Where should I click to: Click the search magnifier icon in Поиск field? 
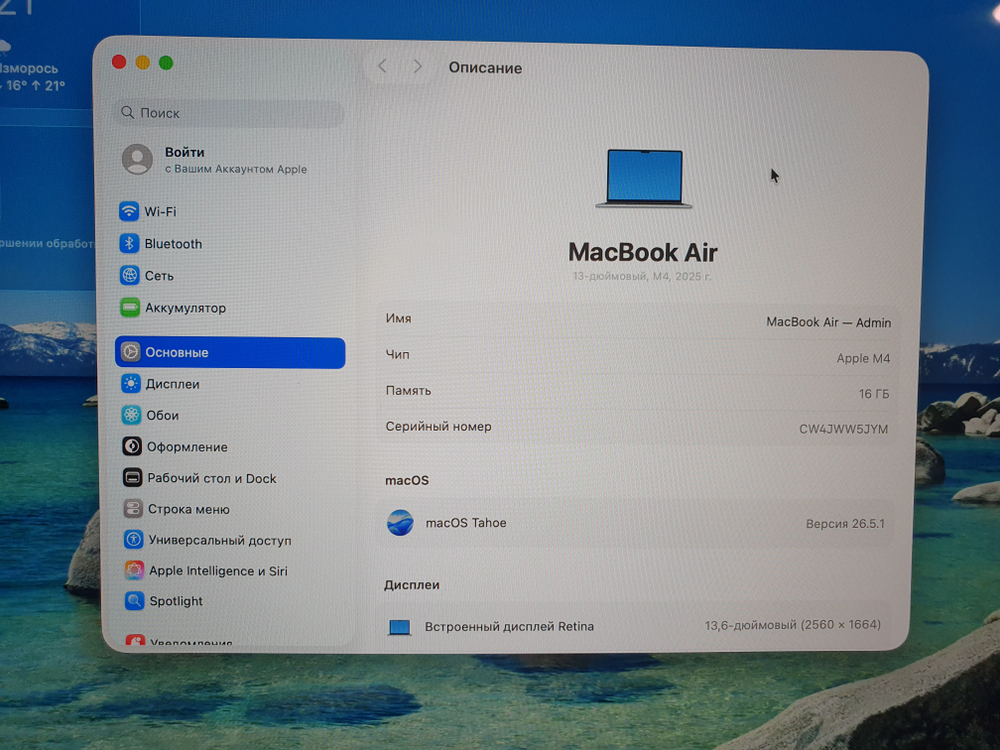[x=128, y=112]
